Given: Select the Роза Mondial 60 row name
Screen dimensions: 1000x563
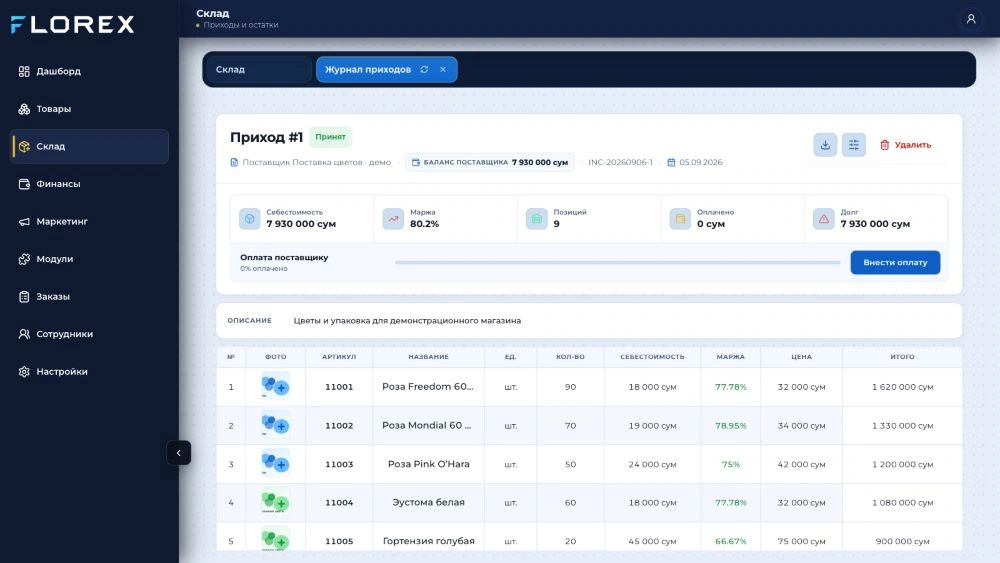Looking at the screenshot, I should (427, 425).
